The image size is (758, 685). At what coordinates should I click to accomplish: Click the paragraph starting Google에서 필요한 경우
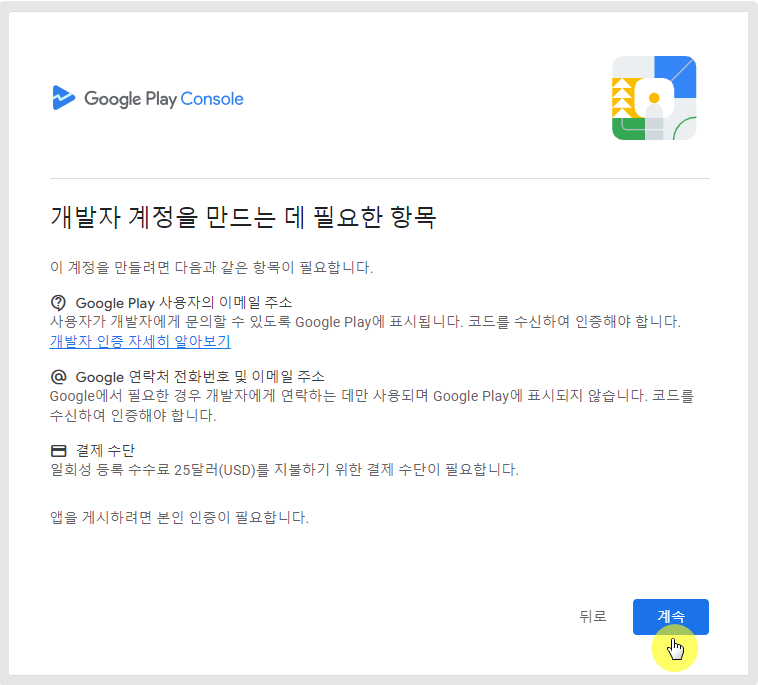[x=372, y=406]
